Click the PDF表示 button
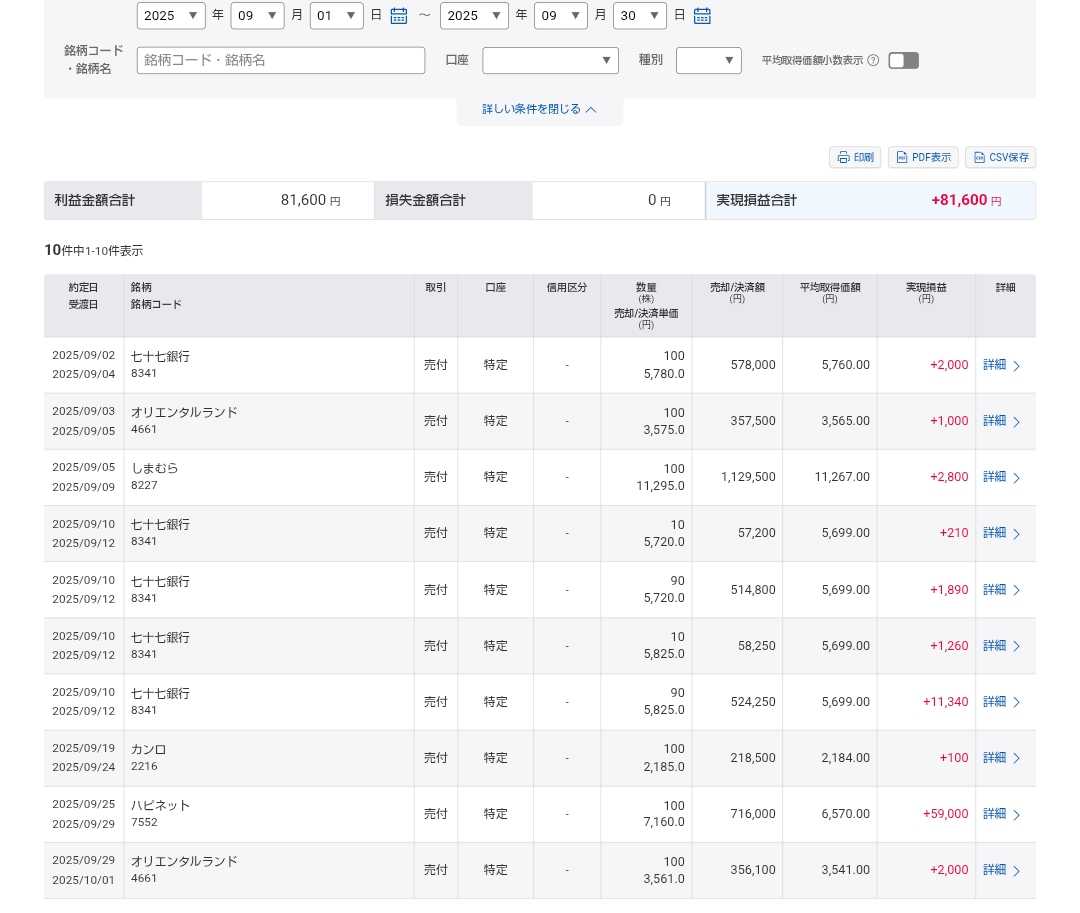 coord(923,158)
